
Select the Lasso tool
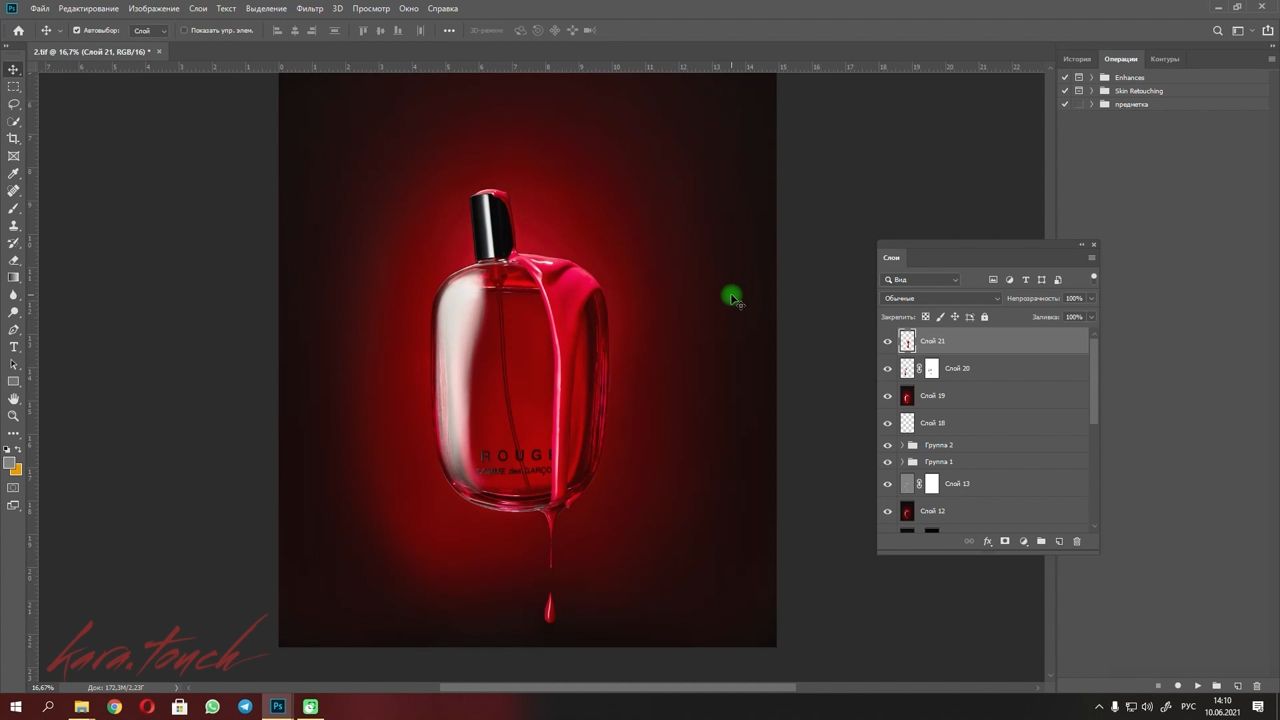pos(13,104)
